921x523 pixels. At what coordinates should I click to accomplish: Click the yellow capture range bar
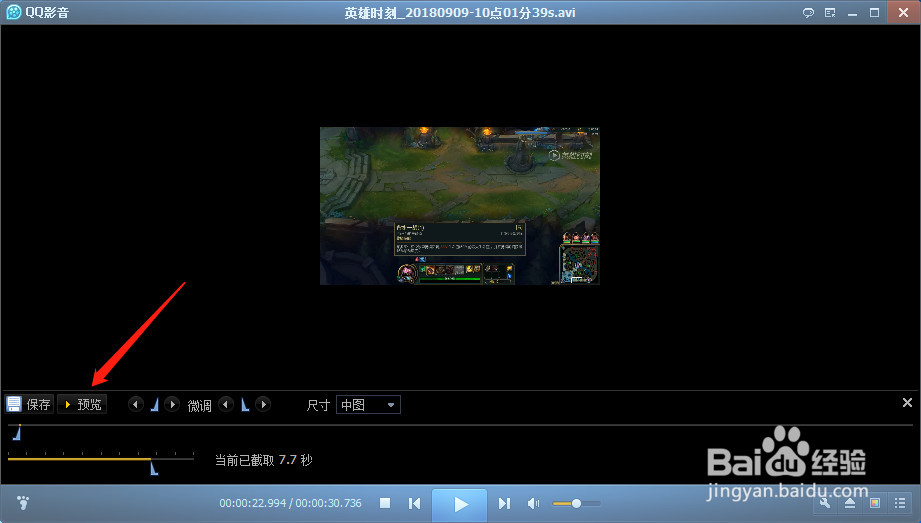click(79, 458)
